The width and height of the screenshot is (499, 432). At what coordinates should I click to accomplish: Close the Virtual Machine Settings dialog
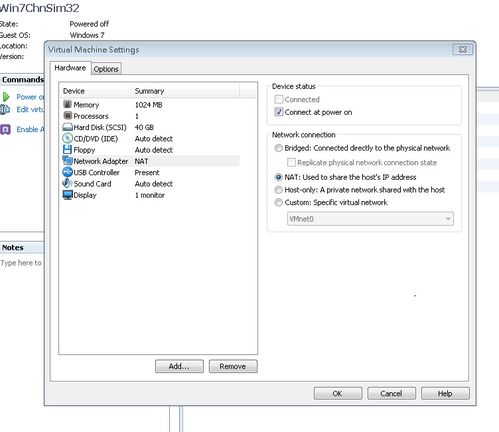click(462, 50)
